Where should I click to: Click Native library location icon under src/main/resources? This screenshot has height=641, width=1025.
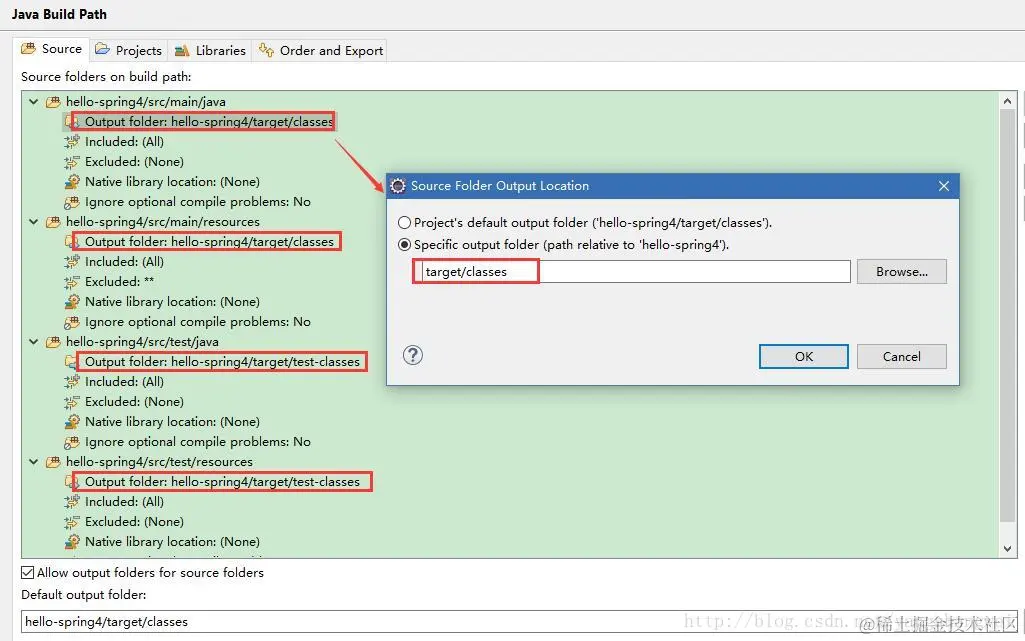[x=72, y=302]
